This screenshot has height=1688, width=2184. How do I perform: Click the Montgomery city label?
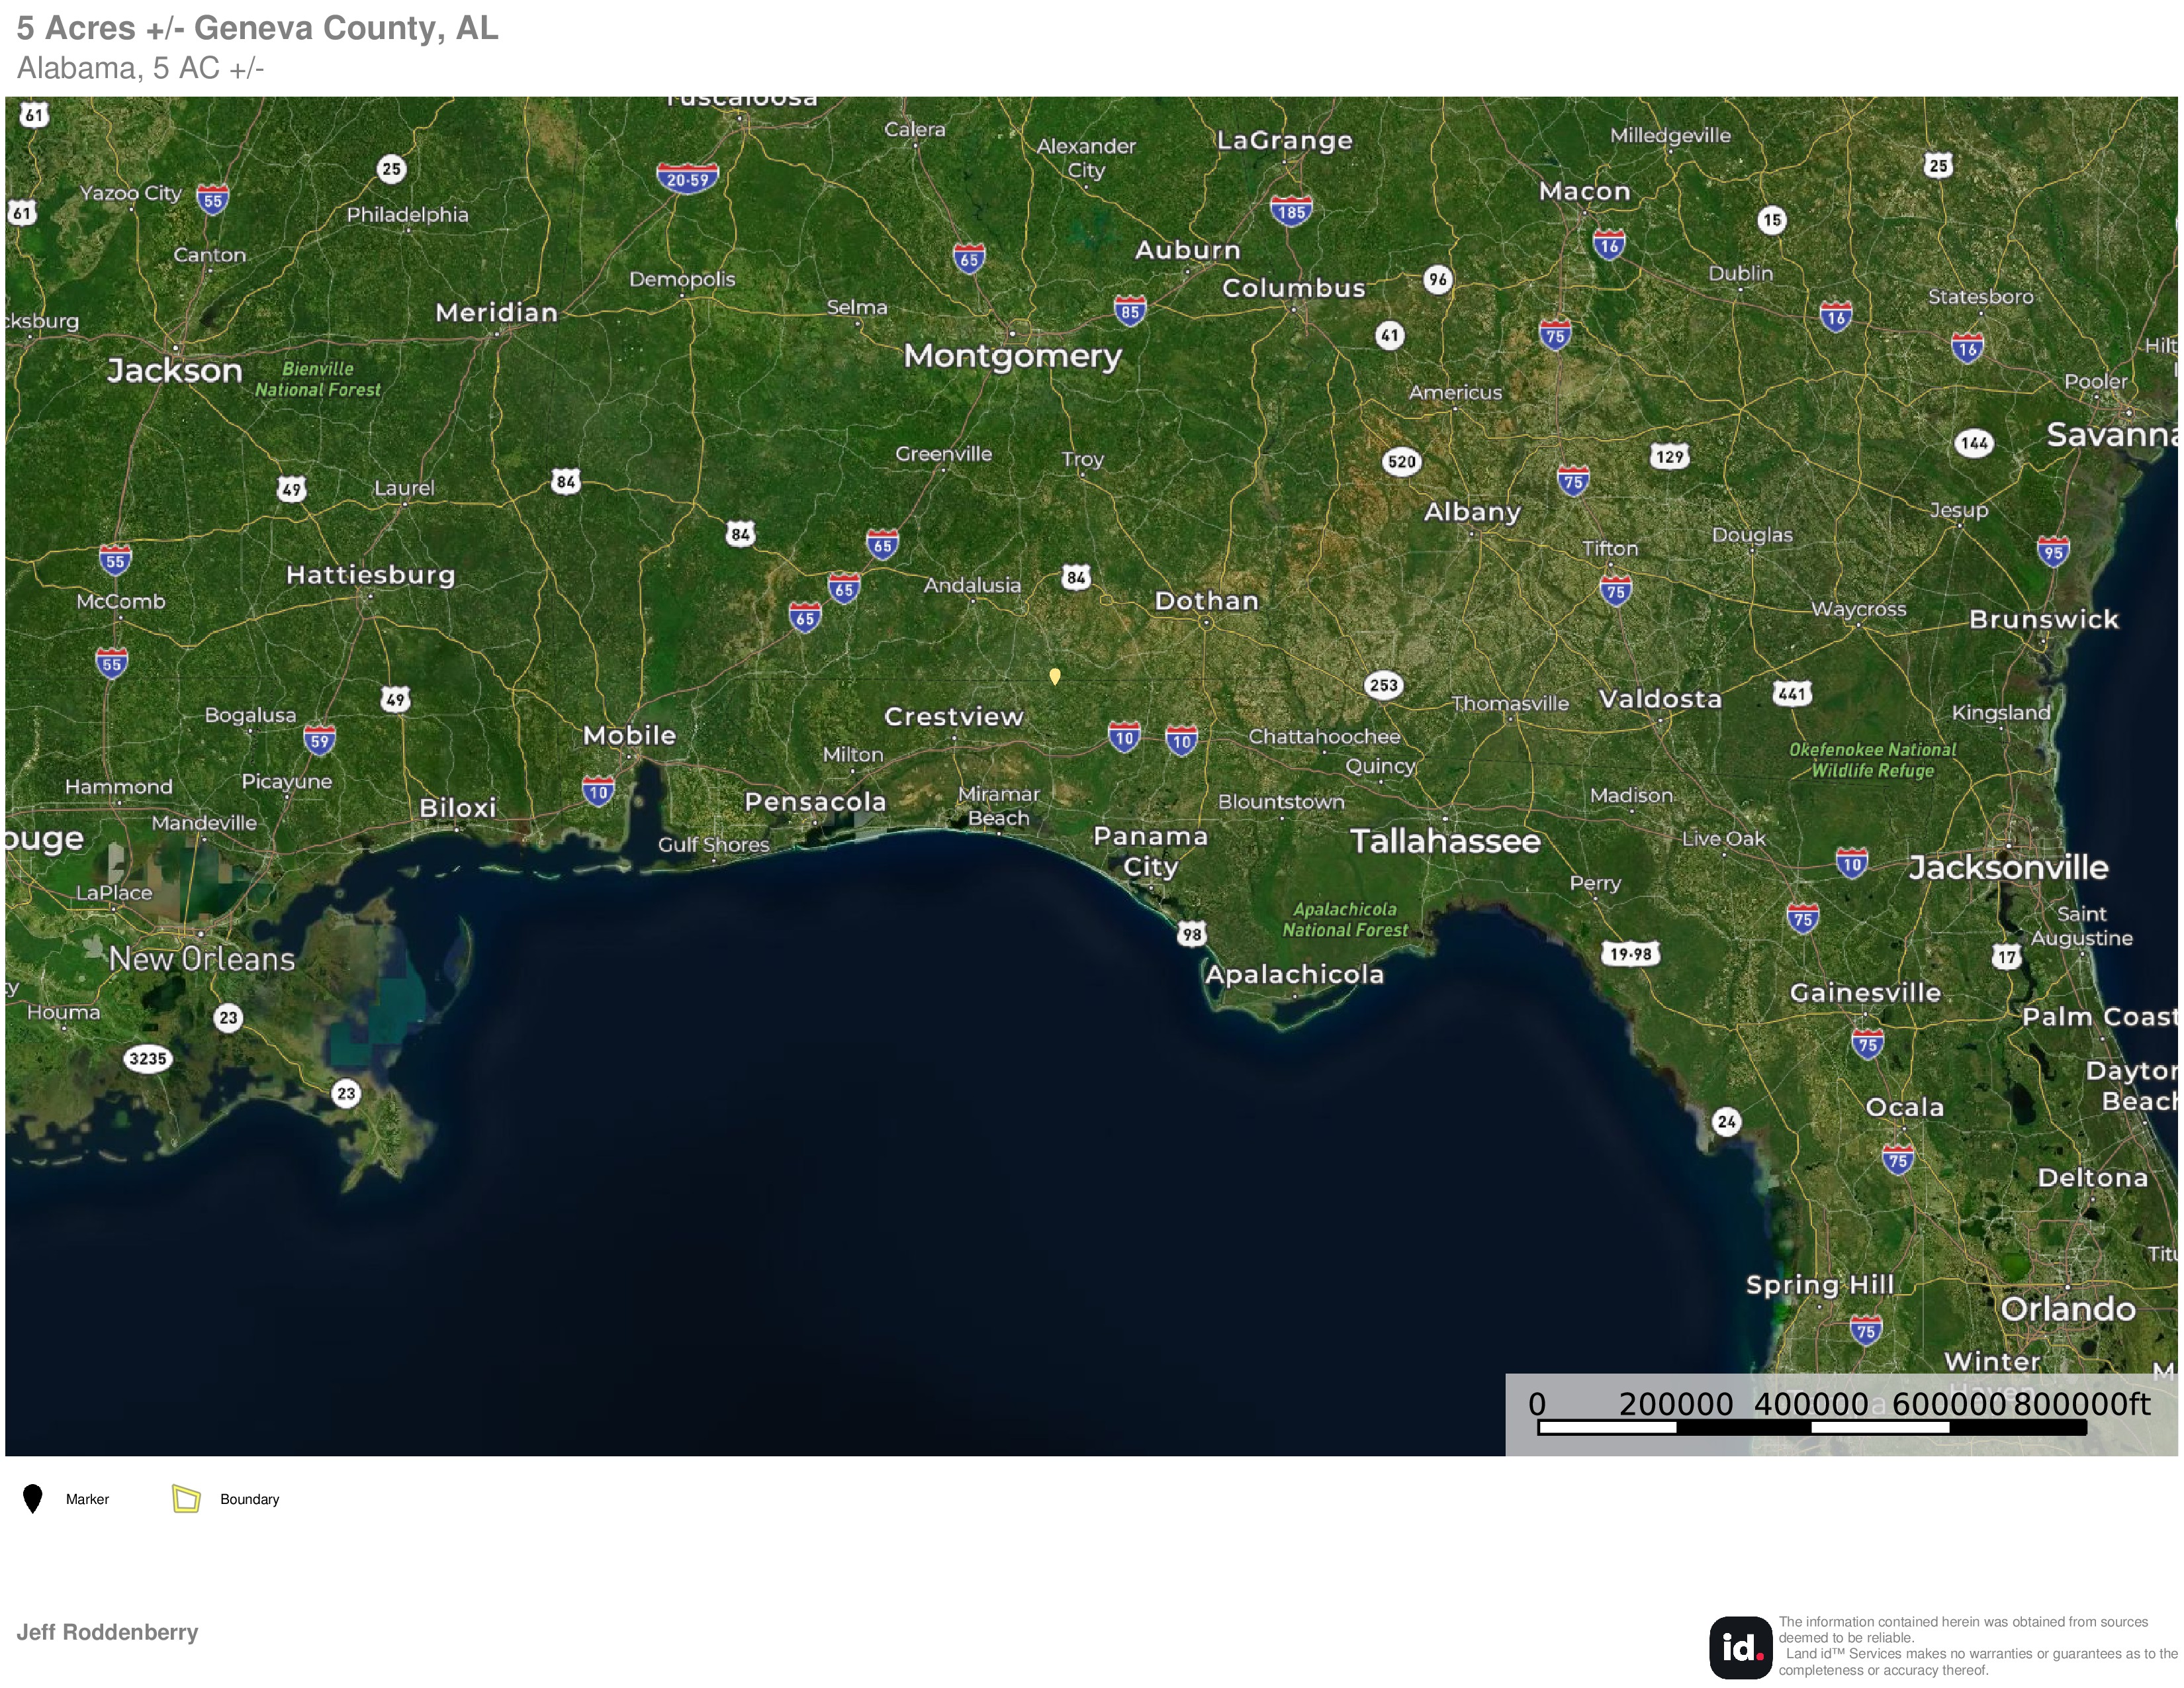click(x=1012, y=356)
